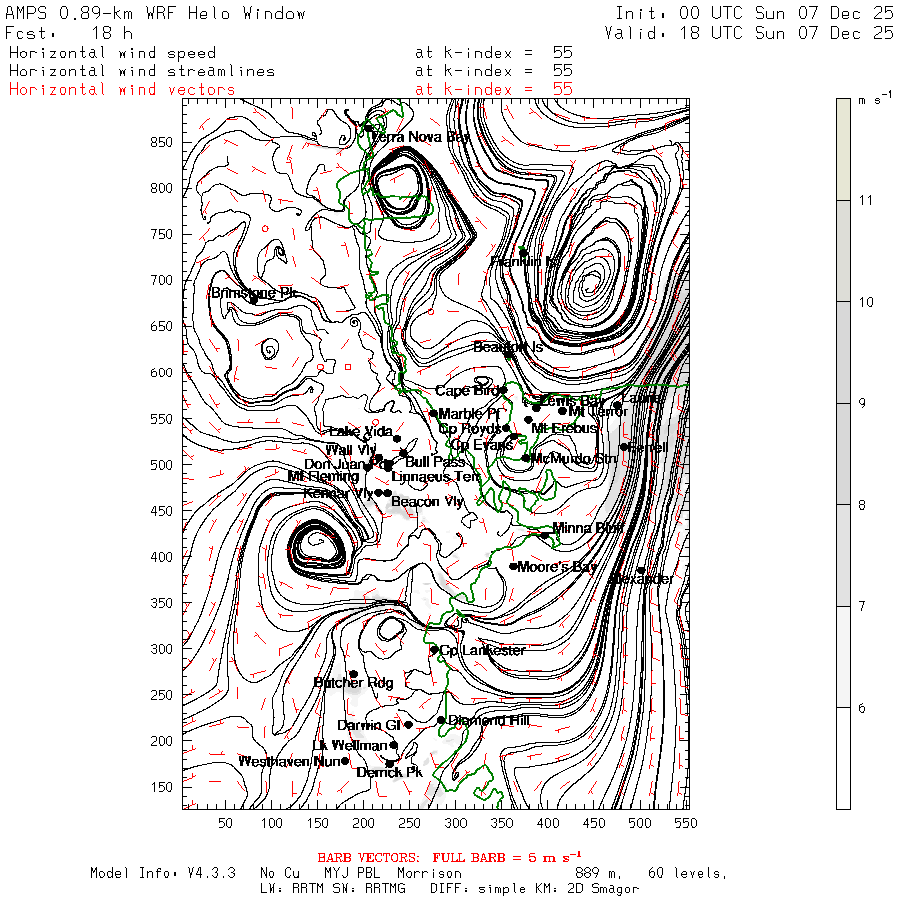Click the 'Mt Erebus' label
Screen dimensions: 900x900
tap(564, 428)
